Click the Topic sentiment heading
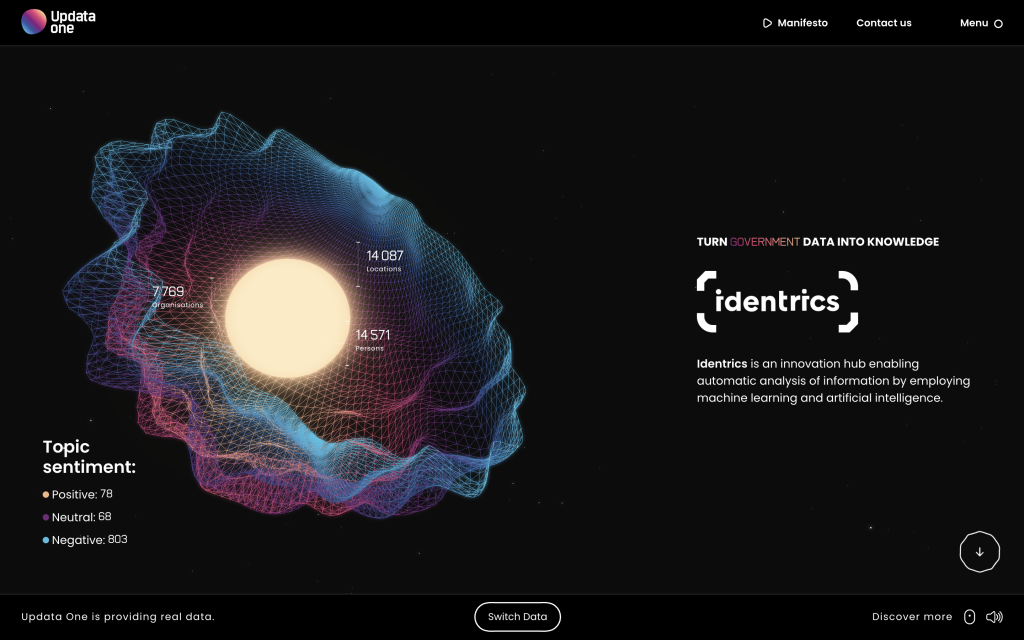 (89, 456)
